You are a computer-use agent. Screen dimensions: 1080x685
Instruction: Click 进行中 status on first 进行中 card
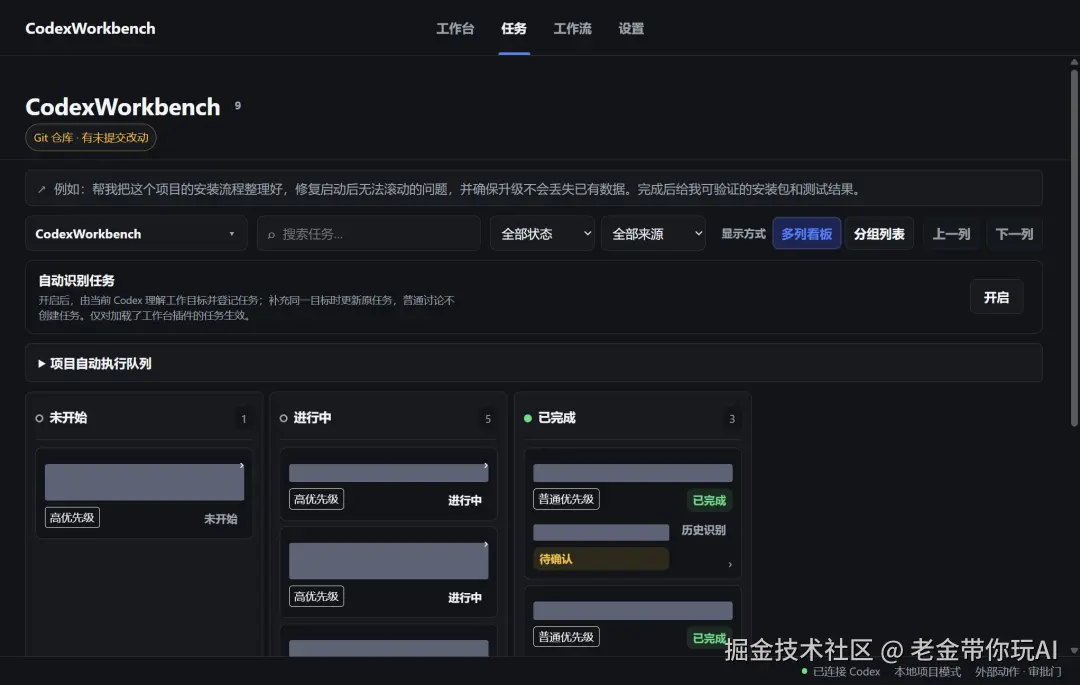[465, 500]
